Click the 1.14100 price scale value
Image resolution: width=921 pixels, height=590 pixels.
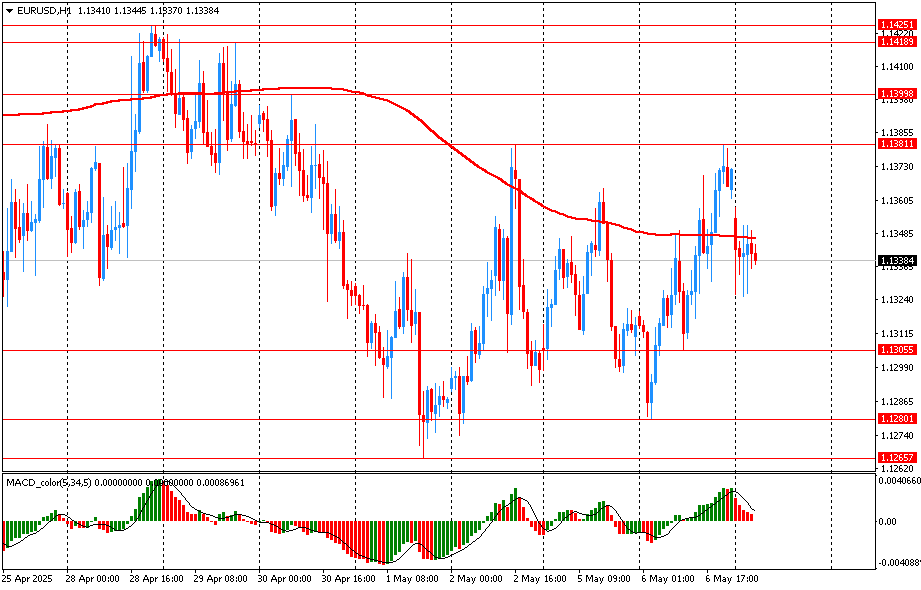(897, 67)
